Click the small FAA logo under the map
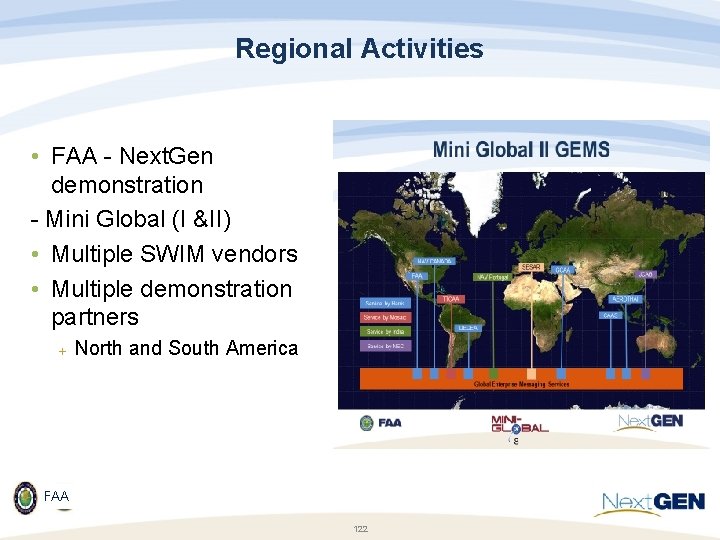The image size is (720, 540). pos(381,422)
